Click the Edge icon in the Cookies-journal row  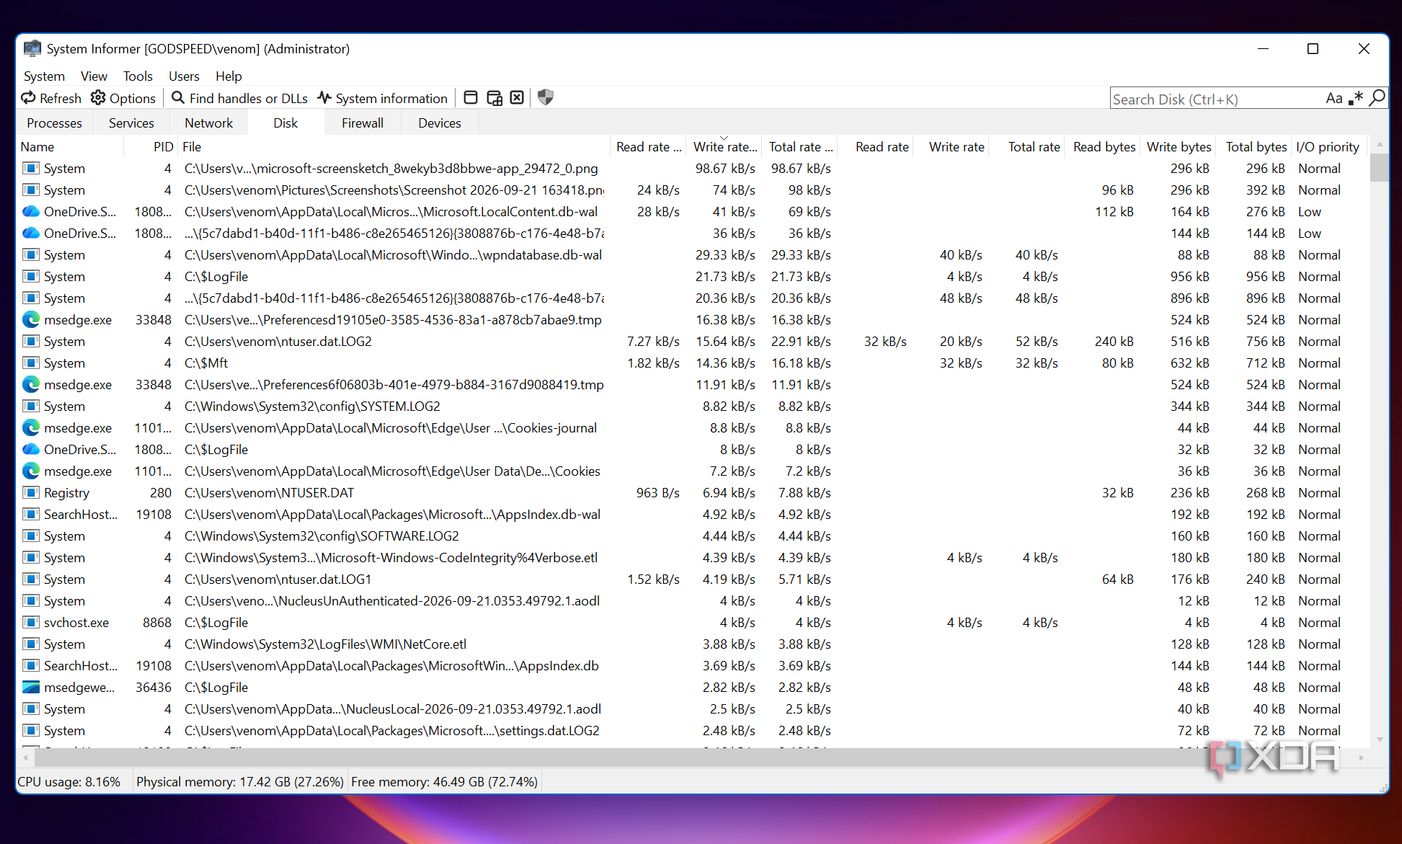click(31, 428)
